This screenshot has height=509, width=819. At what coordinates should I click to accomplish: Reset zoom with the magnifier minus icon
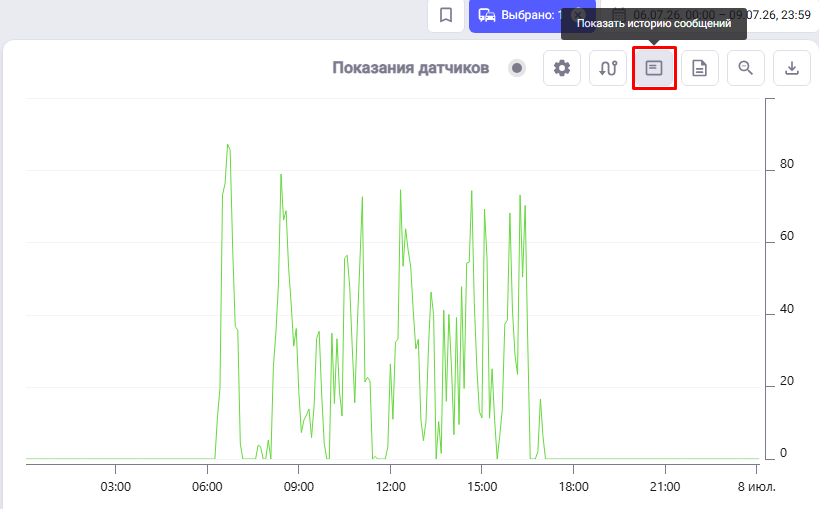click(x=746, y=68)
